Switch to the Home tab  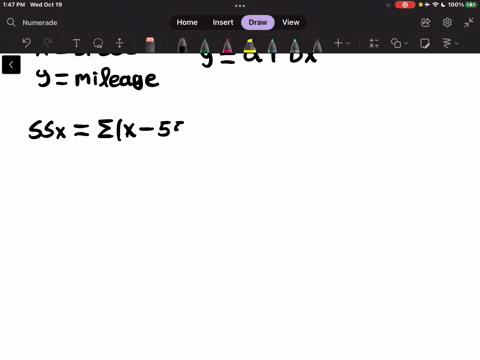point(187,22)
